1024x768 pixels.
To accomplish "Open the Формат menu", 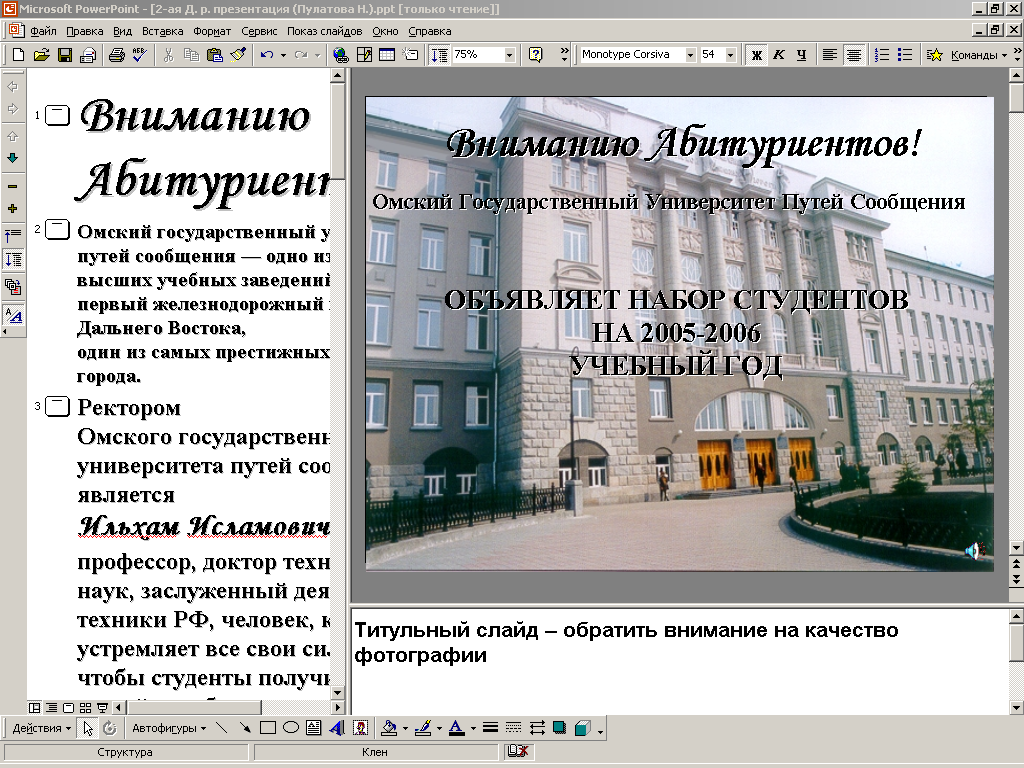I will (x=212, y=31).
